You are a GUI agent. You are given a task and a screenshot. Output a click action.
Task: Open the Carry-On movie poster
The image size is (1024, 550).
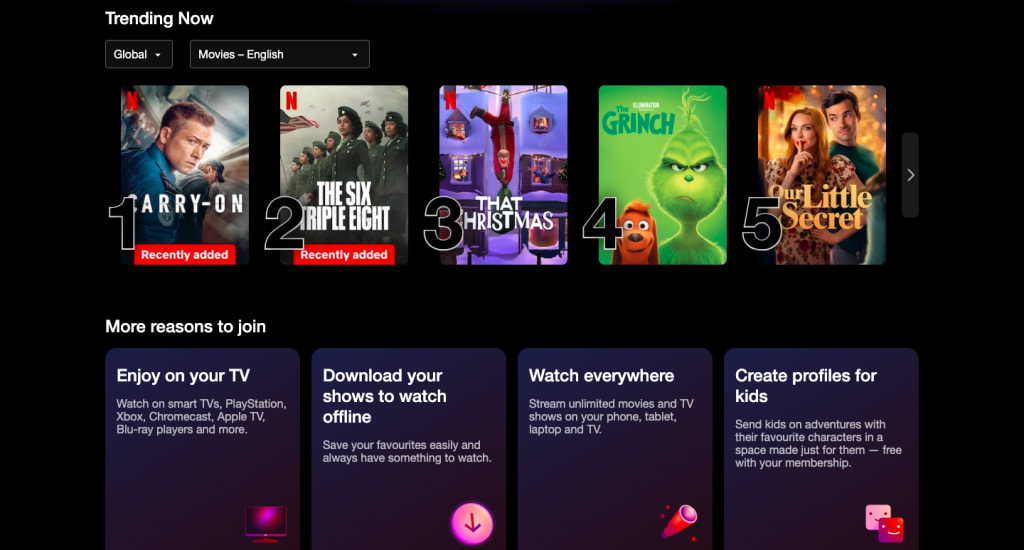pyautogui.click(x=185, y=175)
